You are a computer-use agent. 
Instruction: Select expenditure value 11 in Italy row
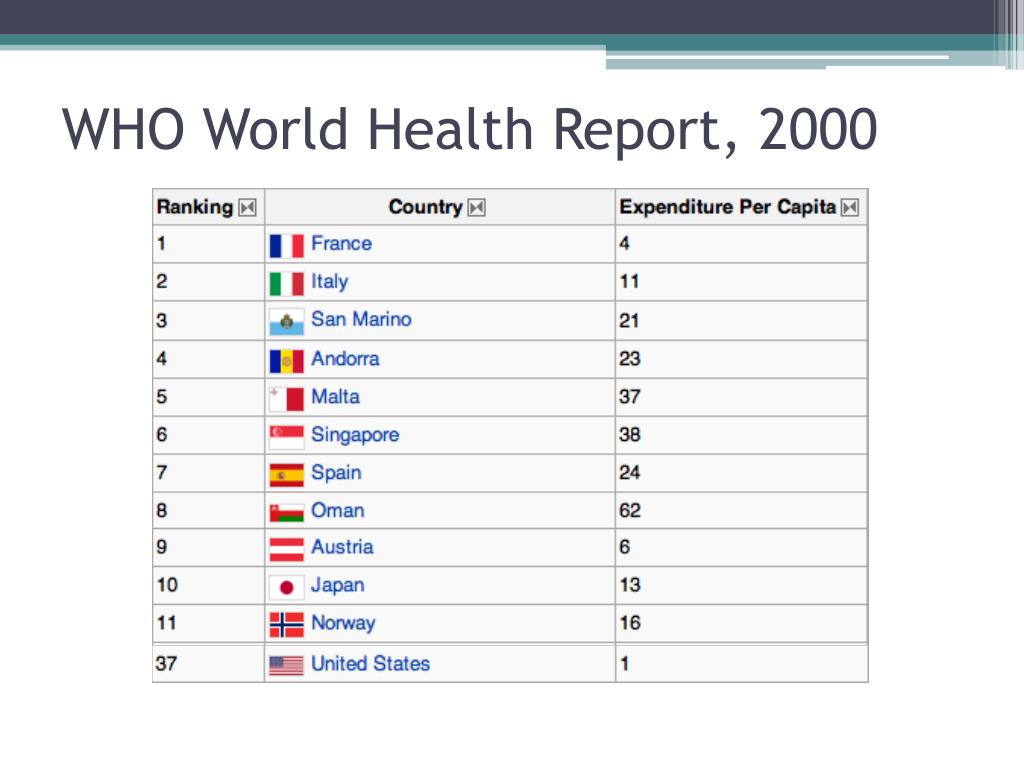coord(630,281)
